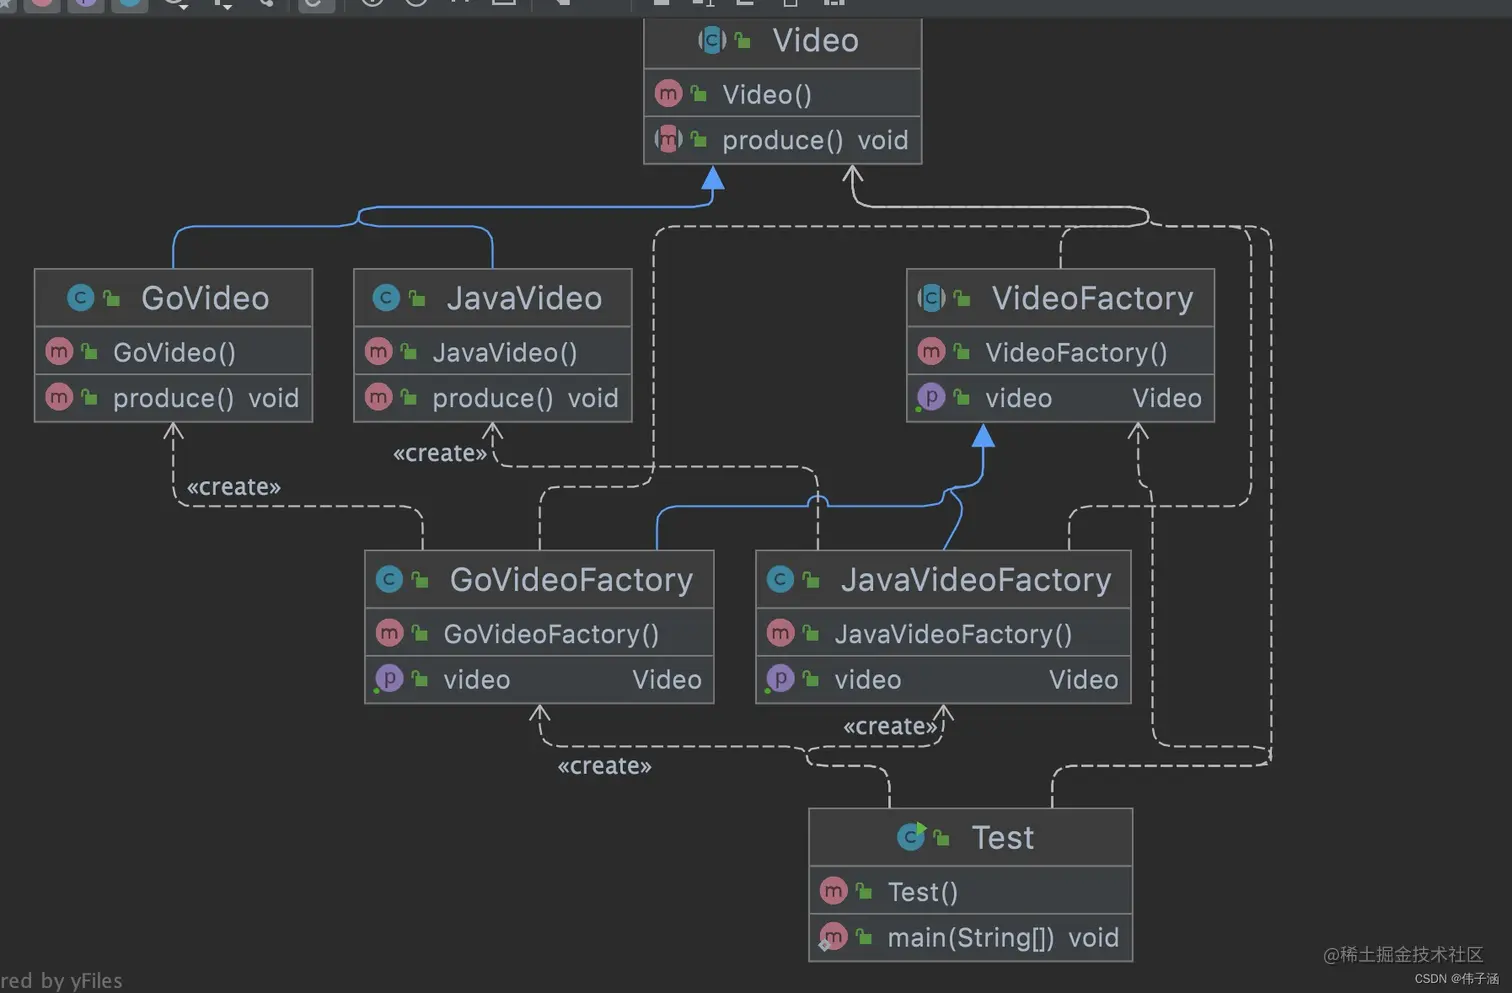Click the class icon next to GoVideo title

(x=81, y=297)
